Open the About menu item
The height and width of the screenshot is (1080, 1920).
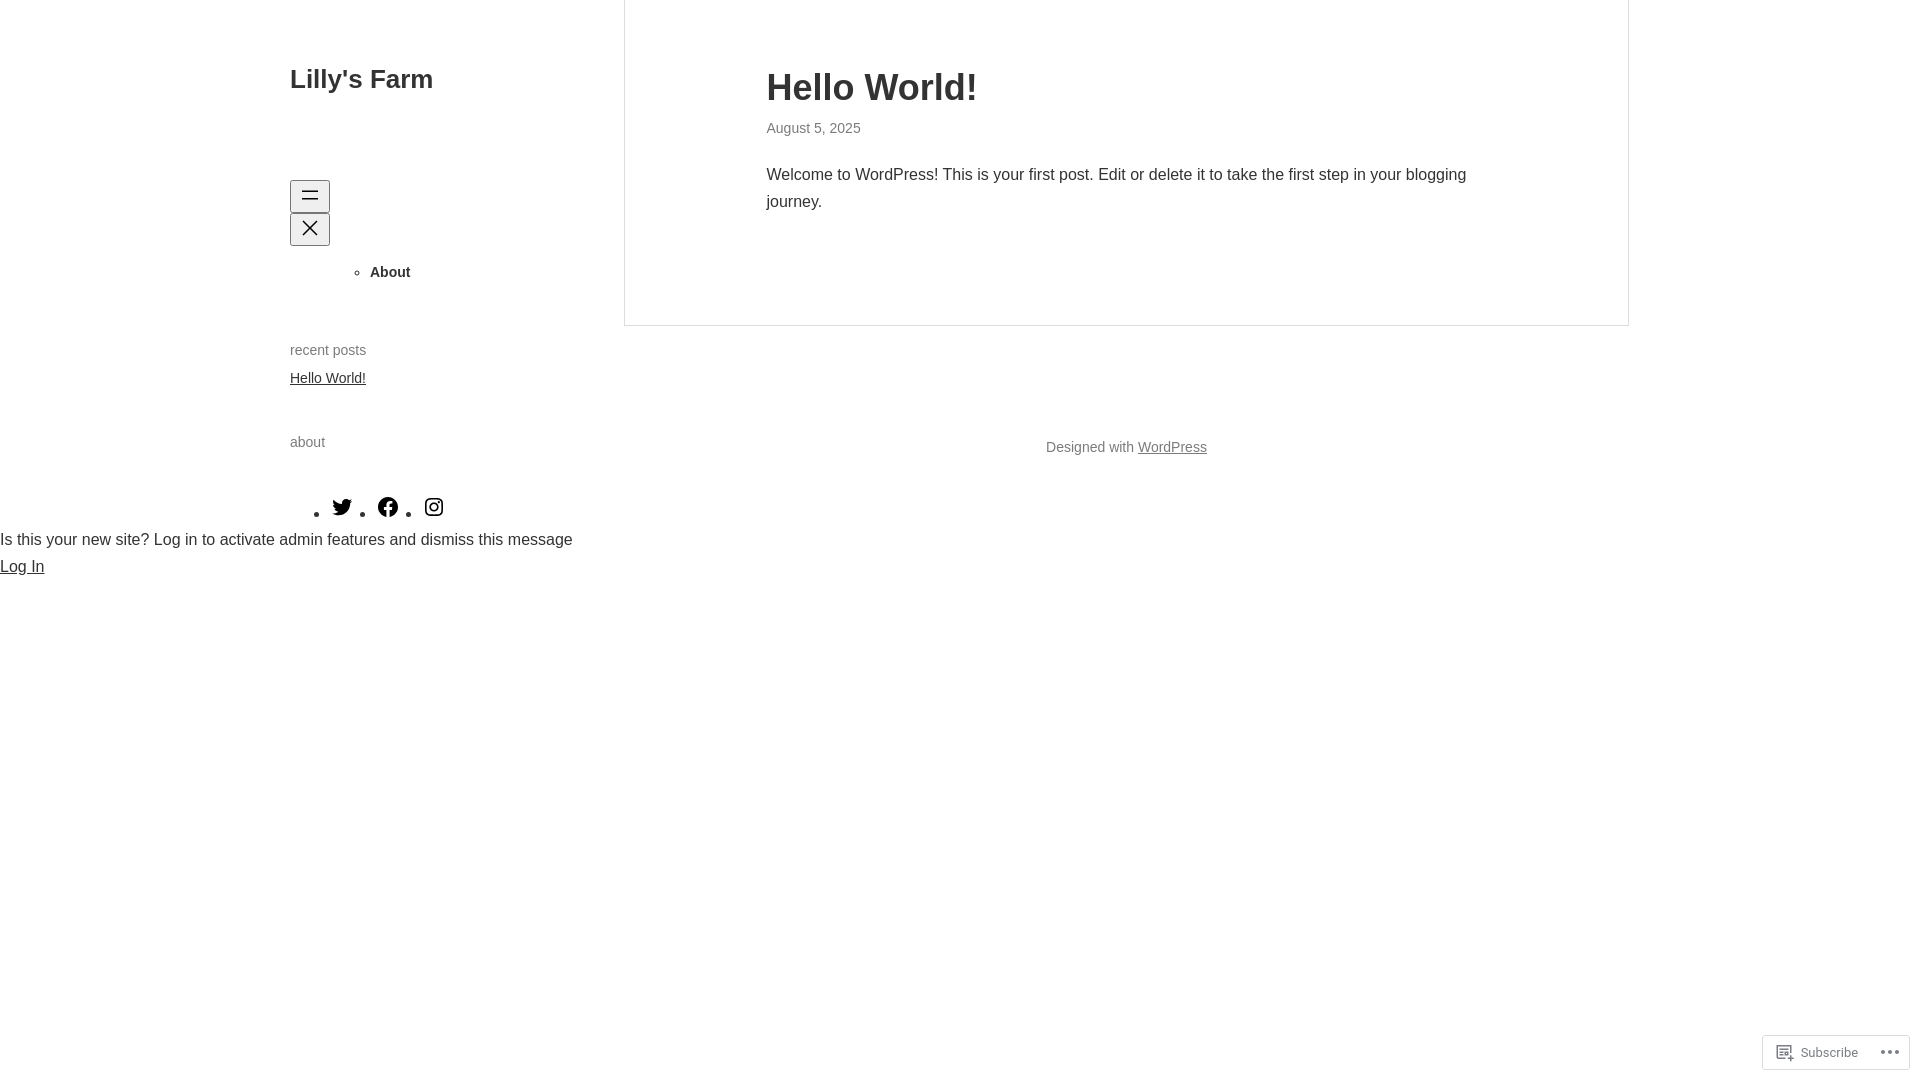click(390, 272)
